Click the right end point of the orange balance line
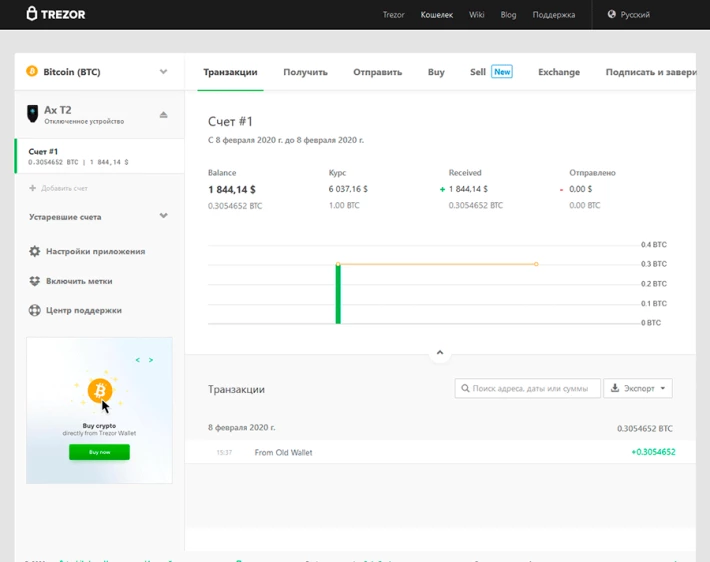The image size is (710, 562). [x=536, y=264]
